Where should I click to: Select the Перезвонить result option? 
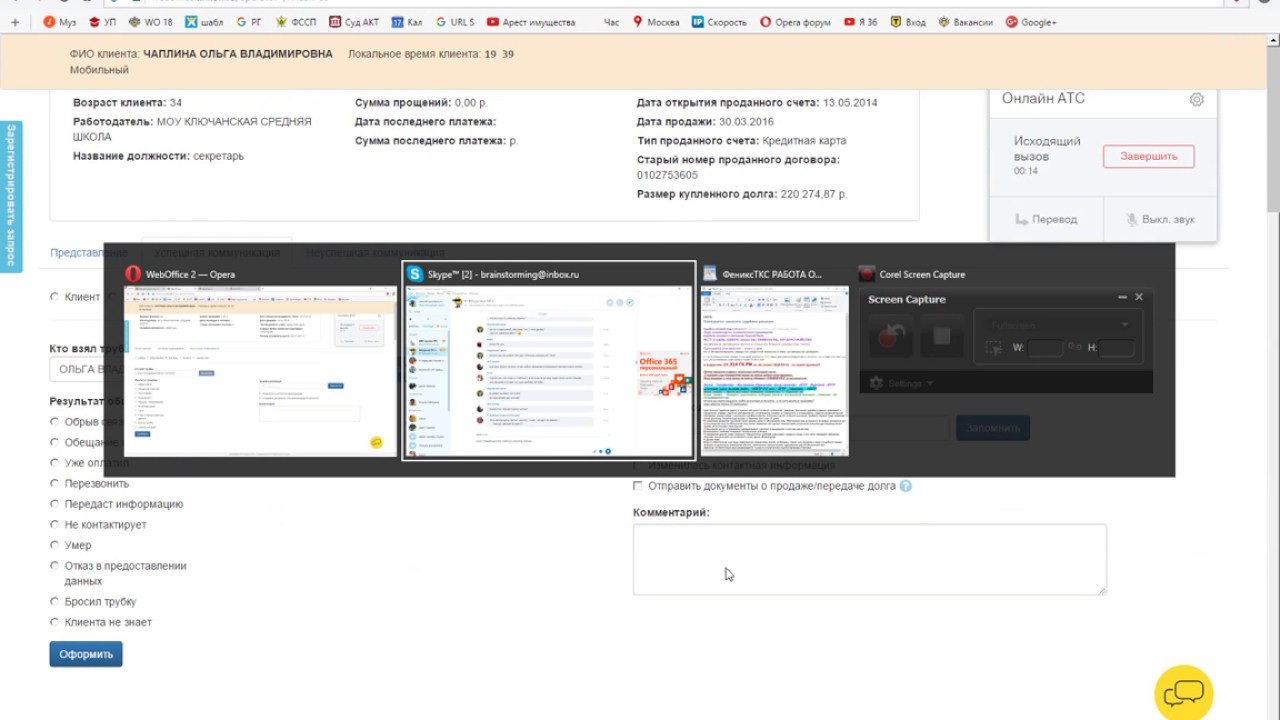(x=55, y=484)
